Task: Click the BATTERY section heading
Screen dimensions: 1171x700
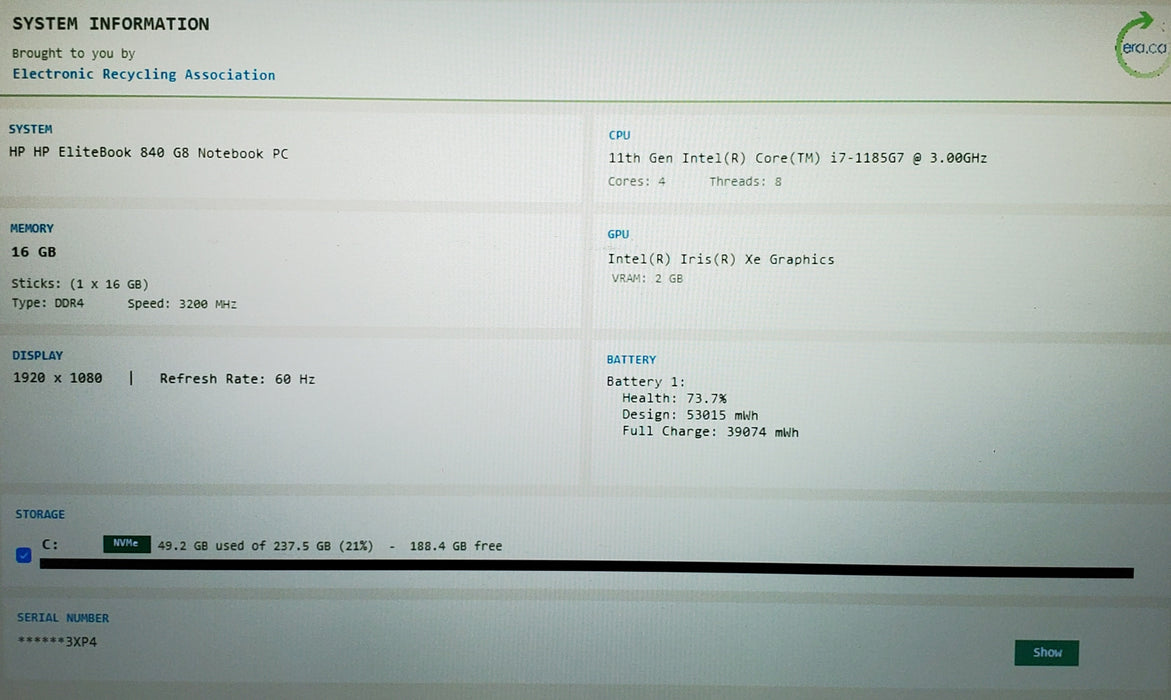Action: pos(631,359)
